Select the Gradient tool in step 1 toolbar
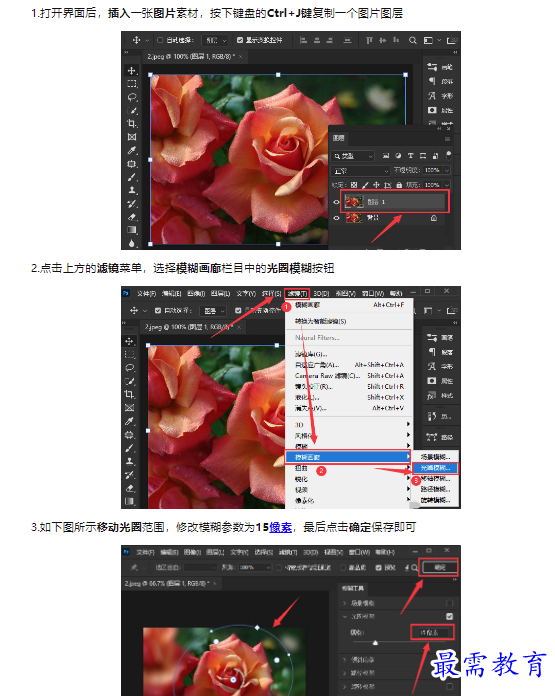The image size is (555, 696). coord(132,230)
